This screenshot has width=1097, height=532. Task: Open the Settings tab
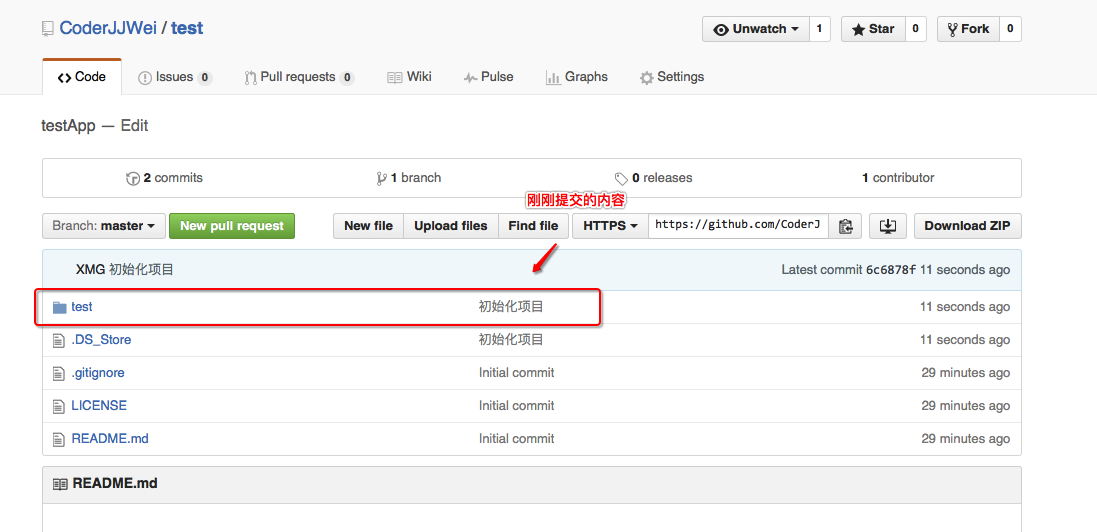coord(672,77)
